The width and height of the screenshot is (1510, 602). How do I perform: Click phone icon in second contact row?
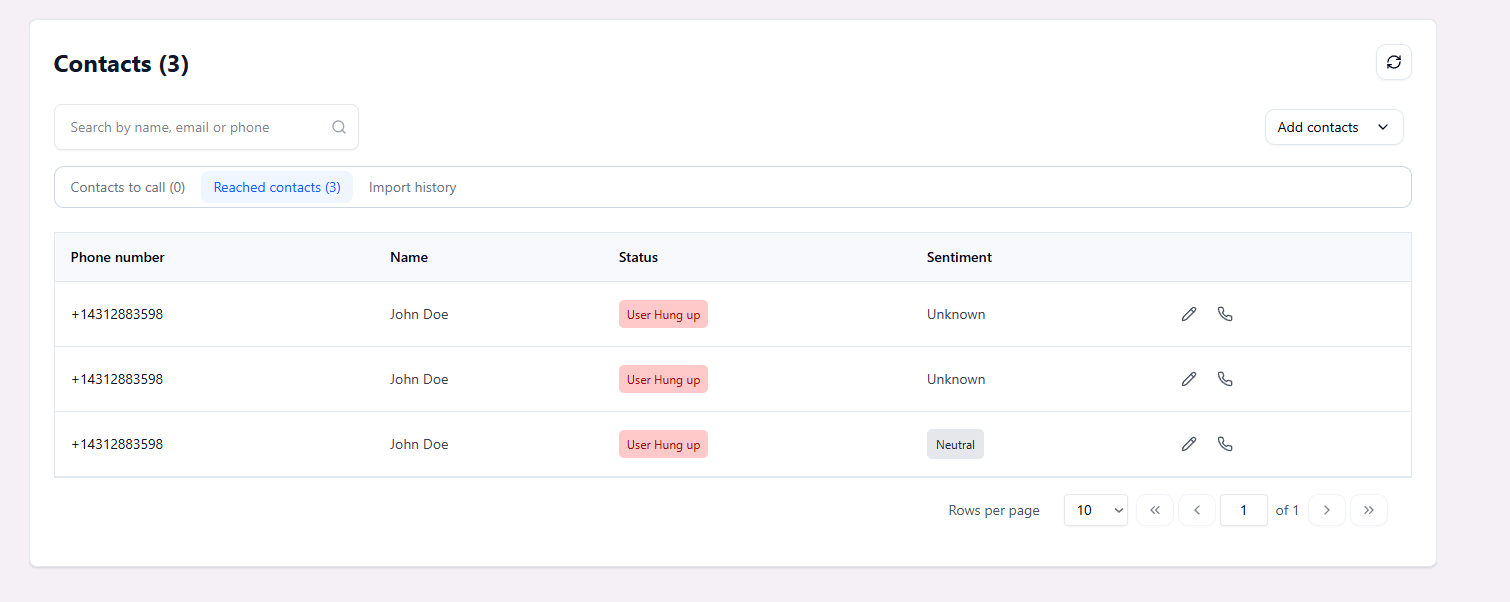(1225, 379)
